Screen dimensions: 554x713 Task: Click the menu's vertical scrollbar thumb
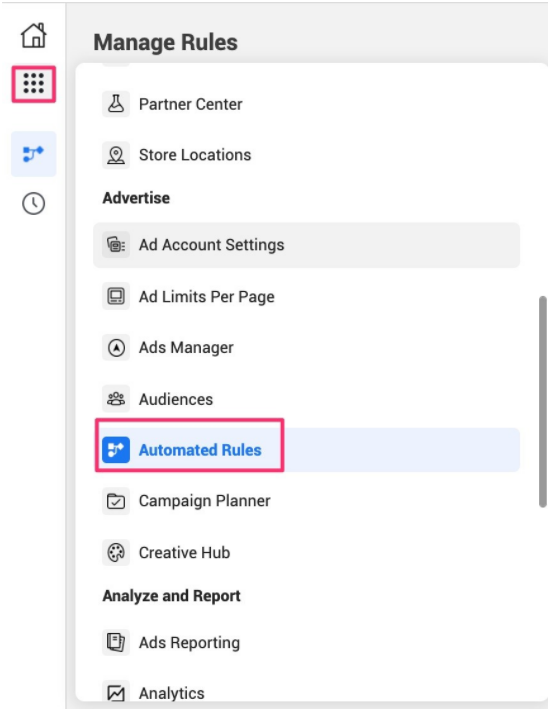click(x=542, y=402)
